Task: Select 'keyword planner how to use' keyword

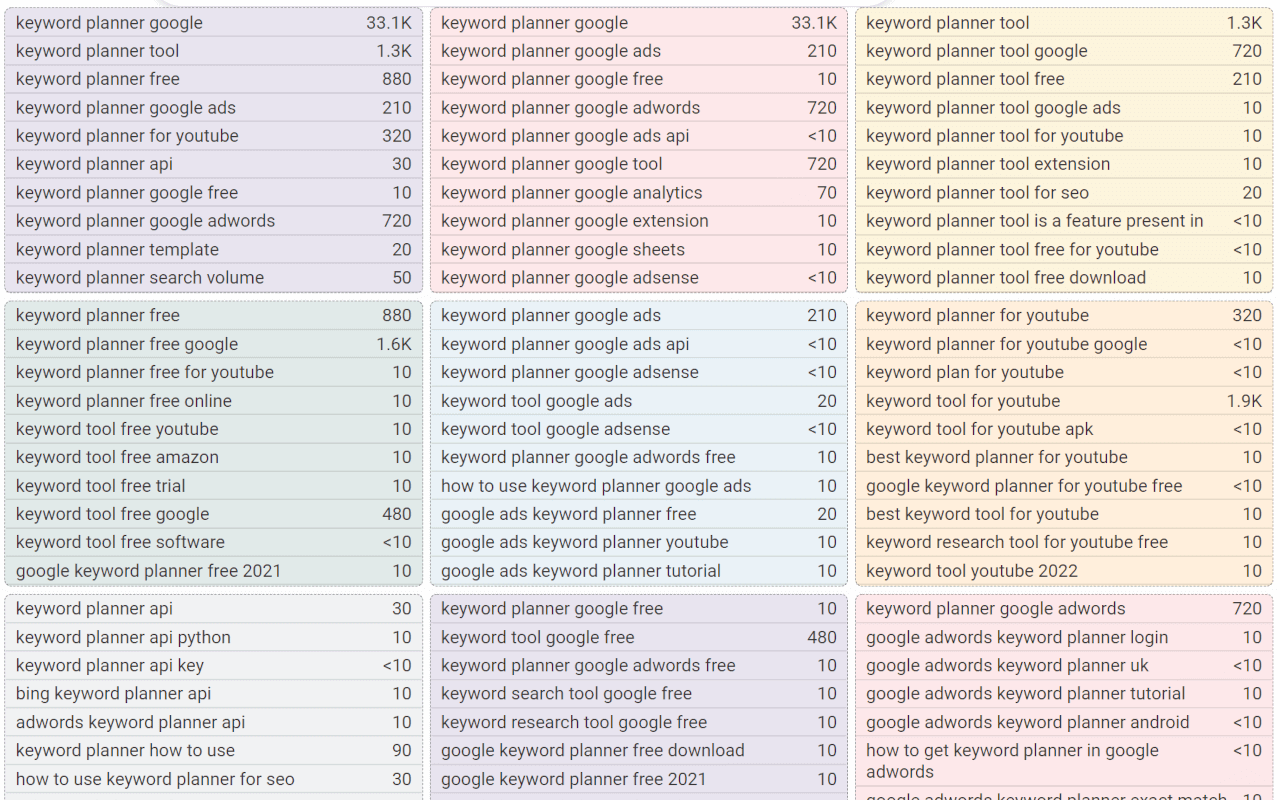Action: (126, 750)
